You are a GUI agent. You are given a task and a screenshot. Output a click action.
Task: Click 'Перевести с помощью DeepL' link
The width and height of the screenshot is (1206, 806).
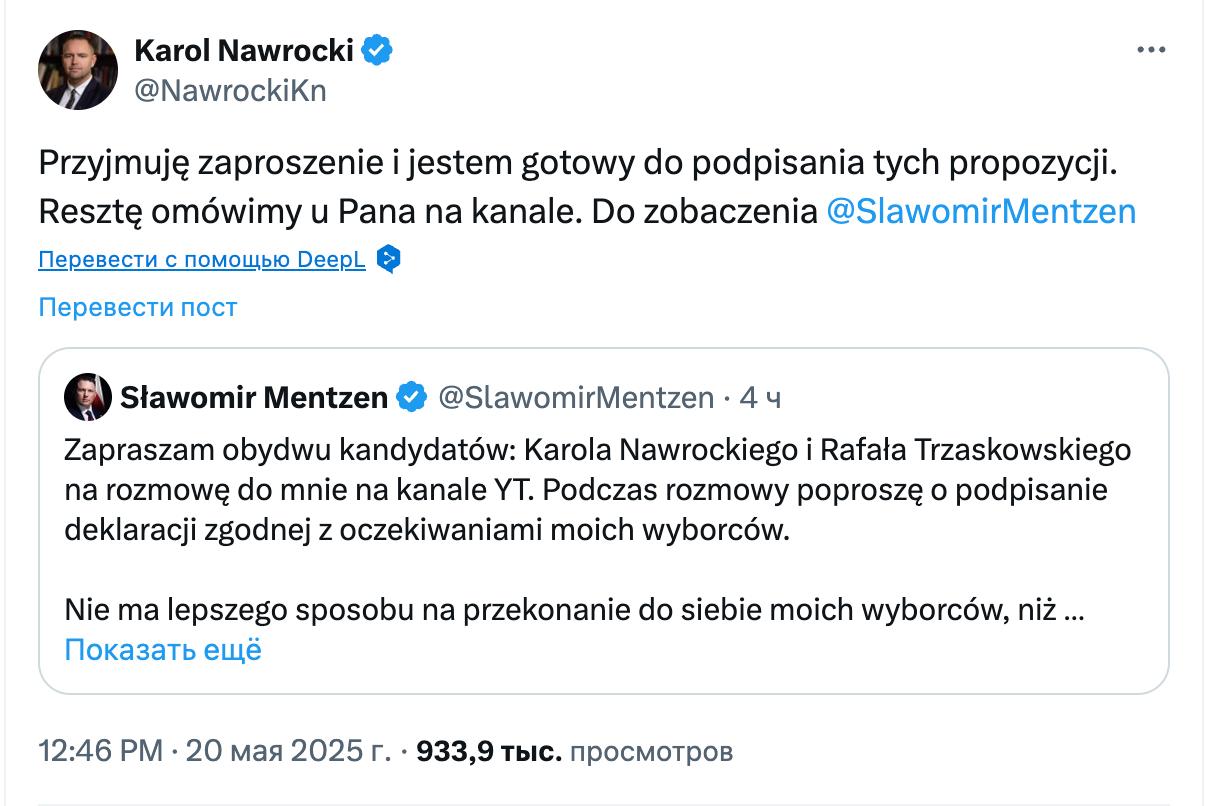[203, 261]
